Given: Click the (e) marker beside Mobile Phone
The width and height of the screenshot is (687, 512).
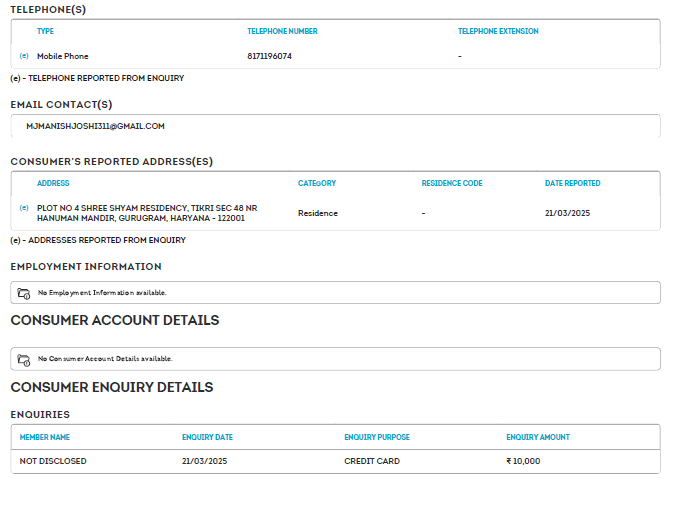Looking at the screenshot, I should tap(24, 56).
